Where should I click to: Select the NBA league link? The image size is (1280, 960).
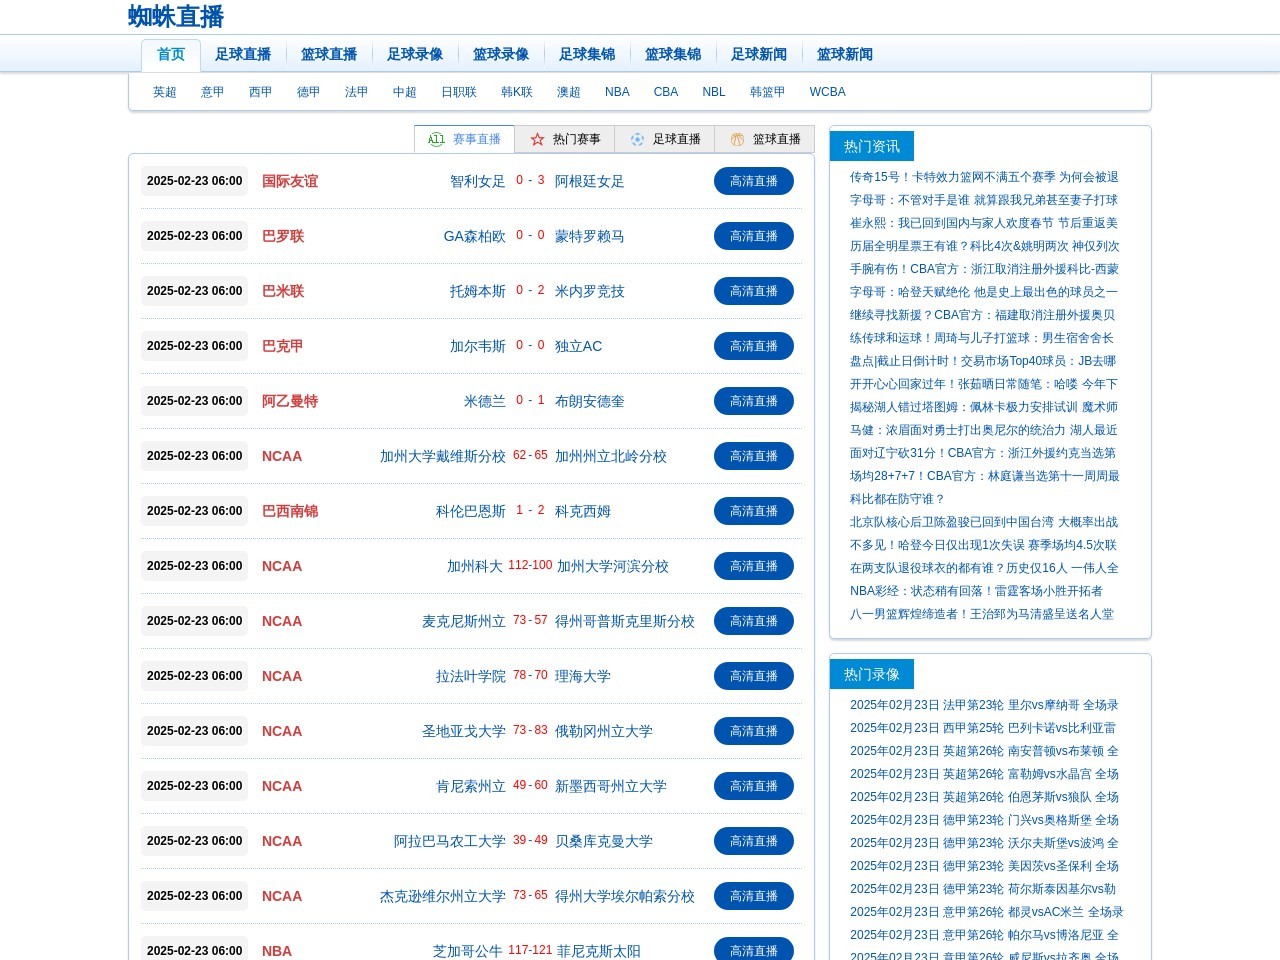617,92
